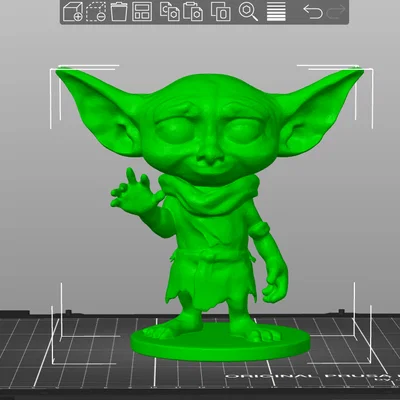400x400 pixels.
Task: Select the green goblin model
Action: click(210, 213)
